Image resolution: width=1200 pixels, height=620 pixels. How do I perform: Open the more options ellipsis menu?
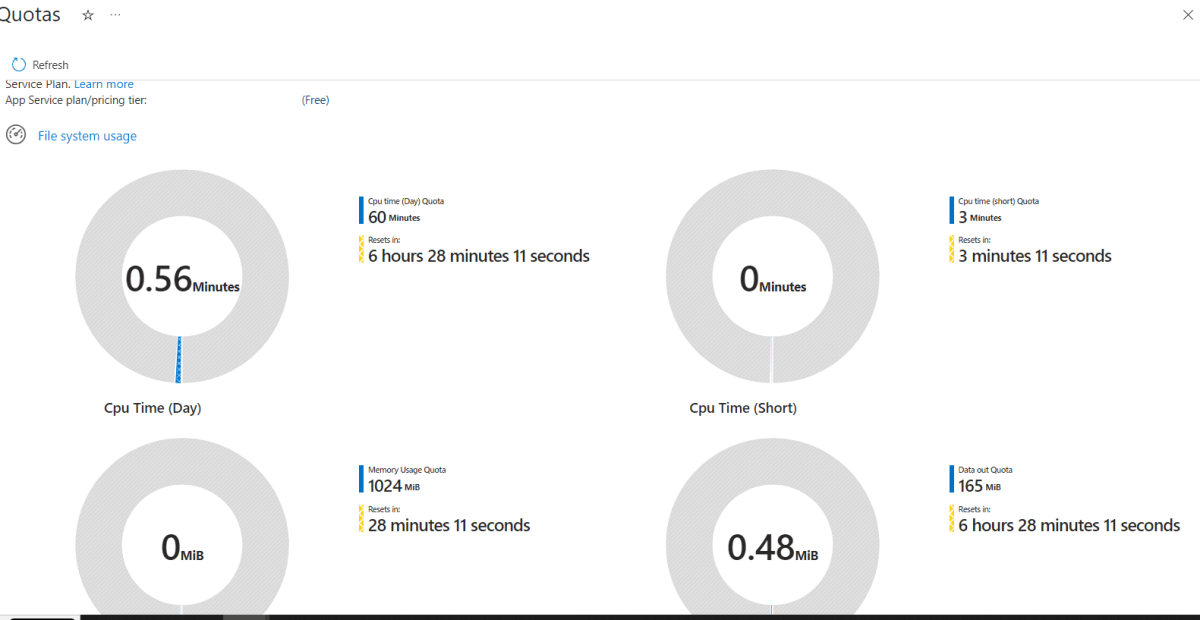[x=116, y=15]
